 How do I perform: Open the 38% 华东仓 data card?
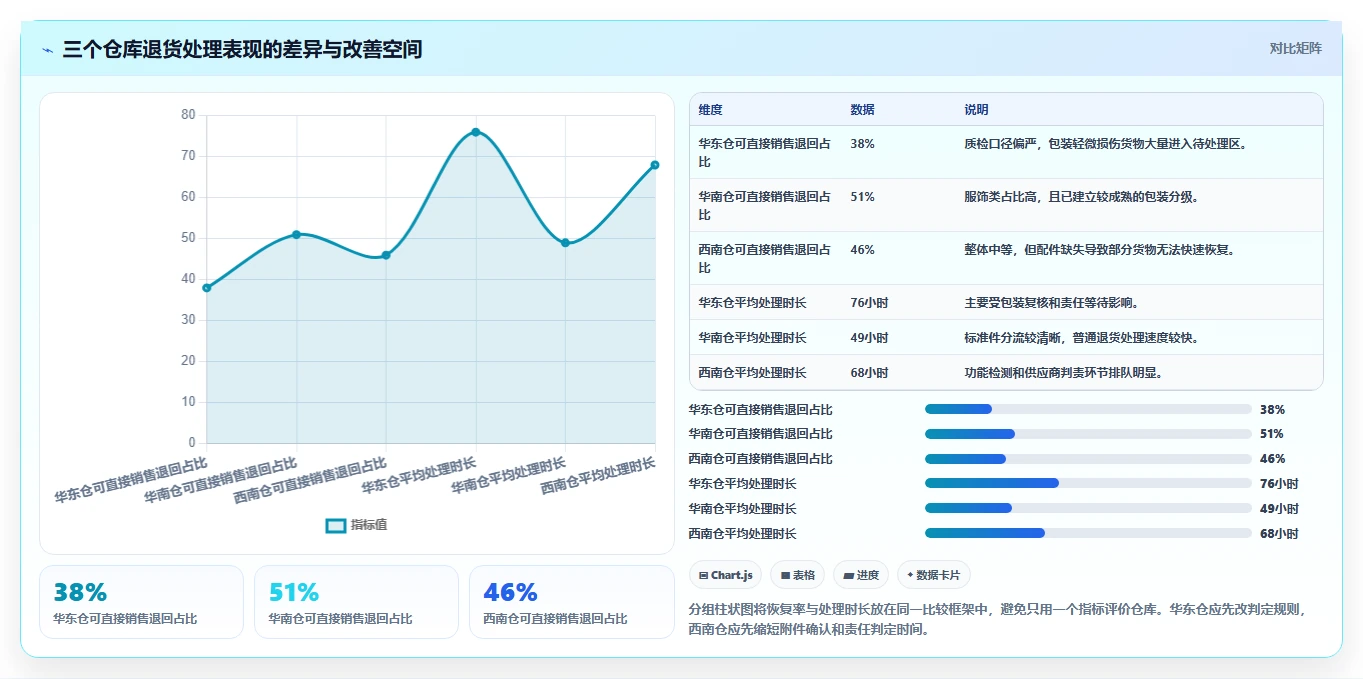click(141, 602)
